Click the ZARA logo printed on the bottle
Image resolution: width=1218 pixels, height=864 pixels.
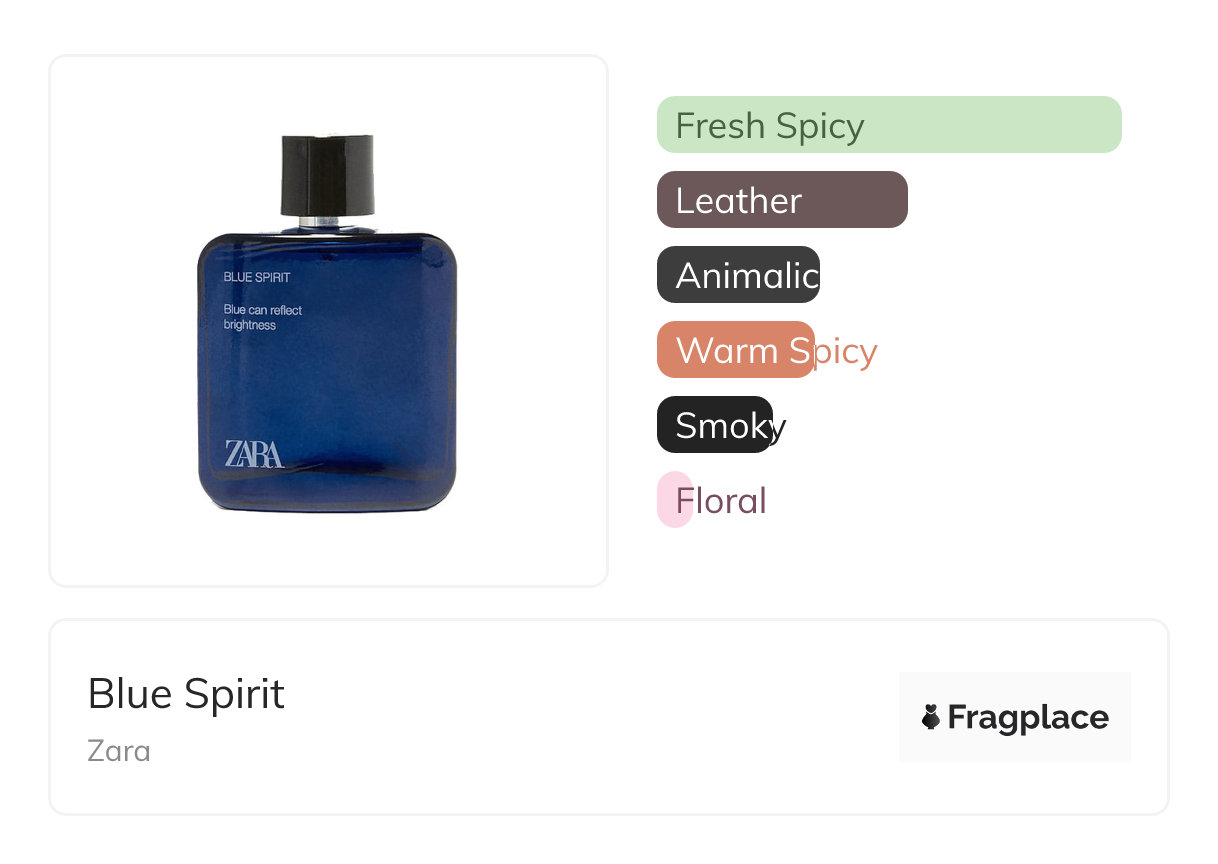(254, 454)
